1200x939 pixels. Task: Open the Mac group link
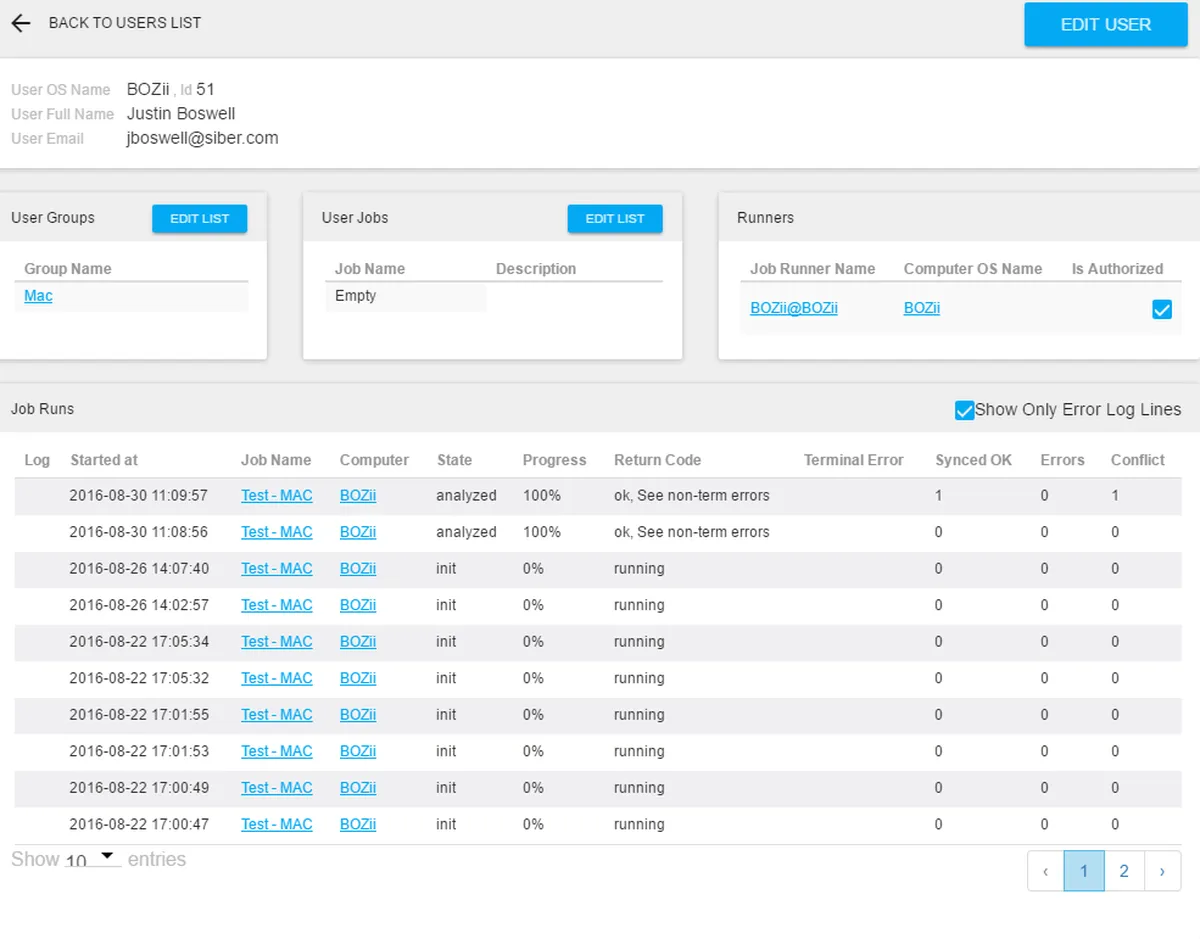pyautogui.click(x=38, y=296)
